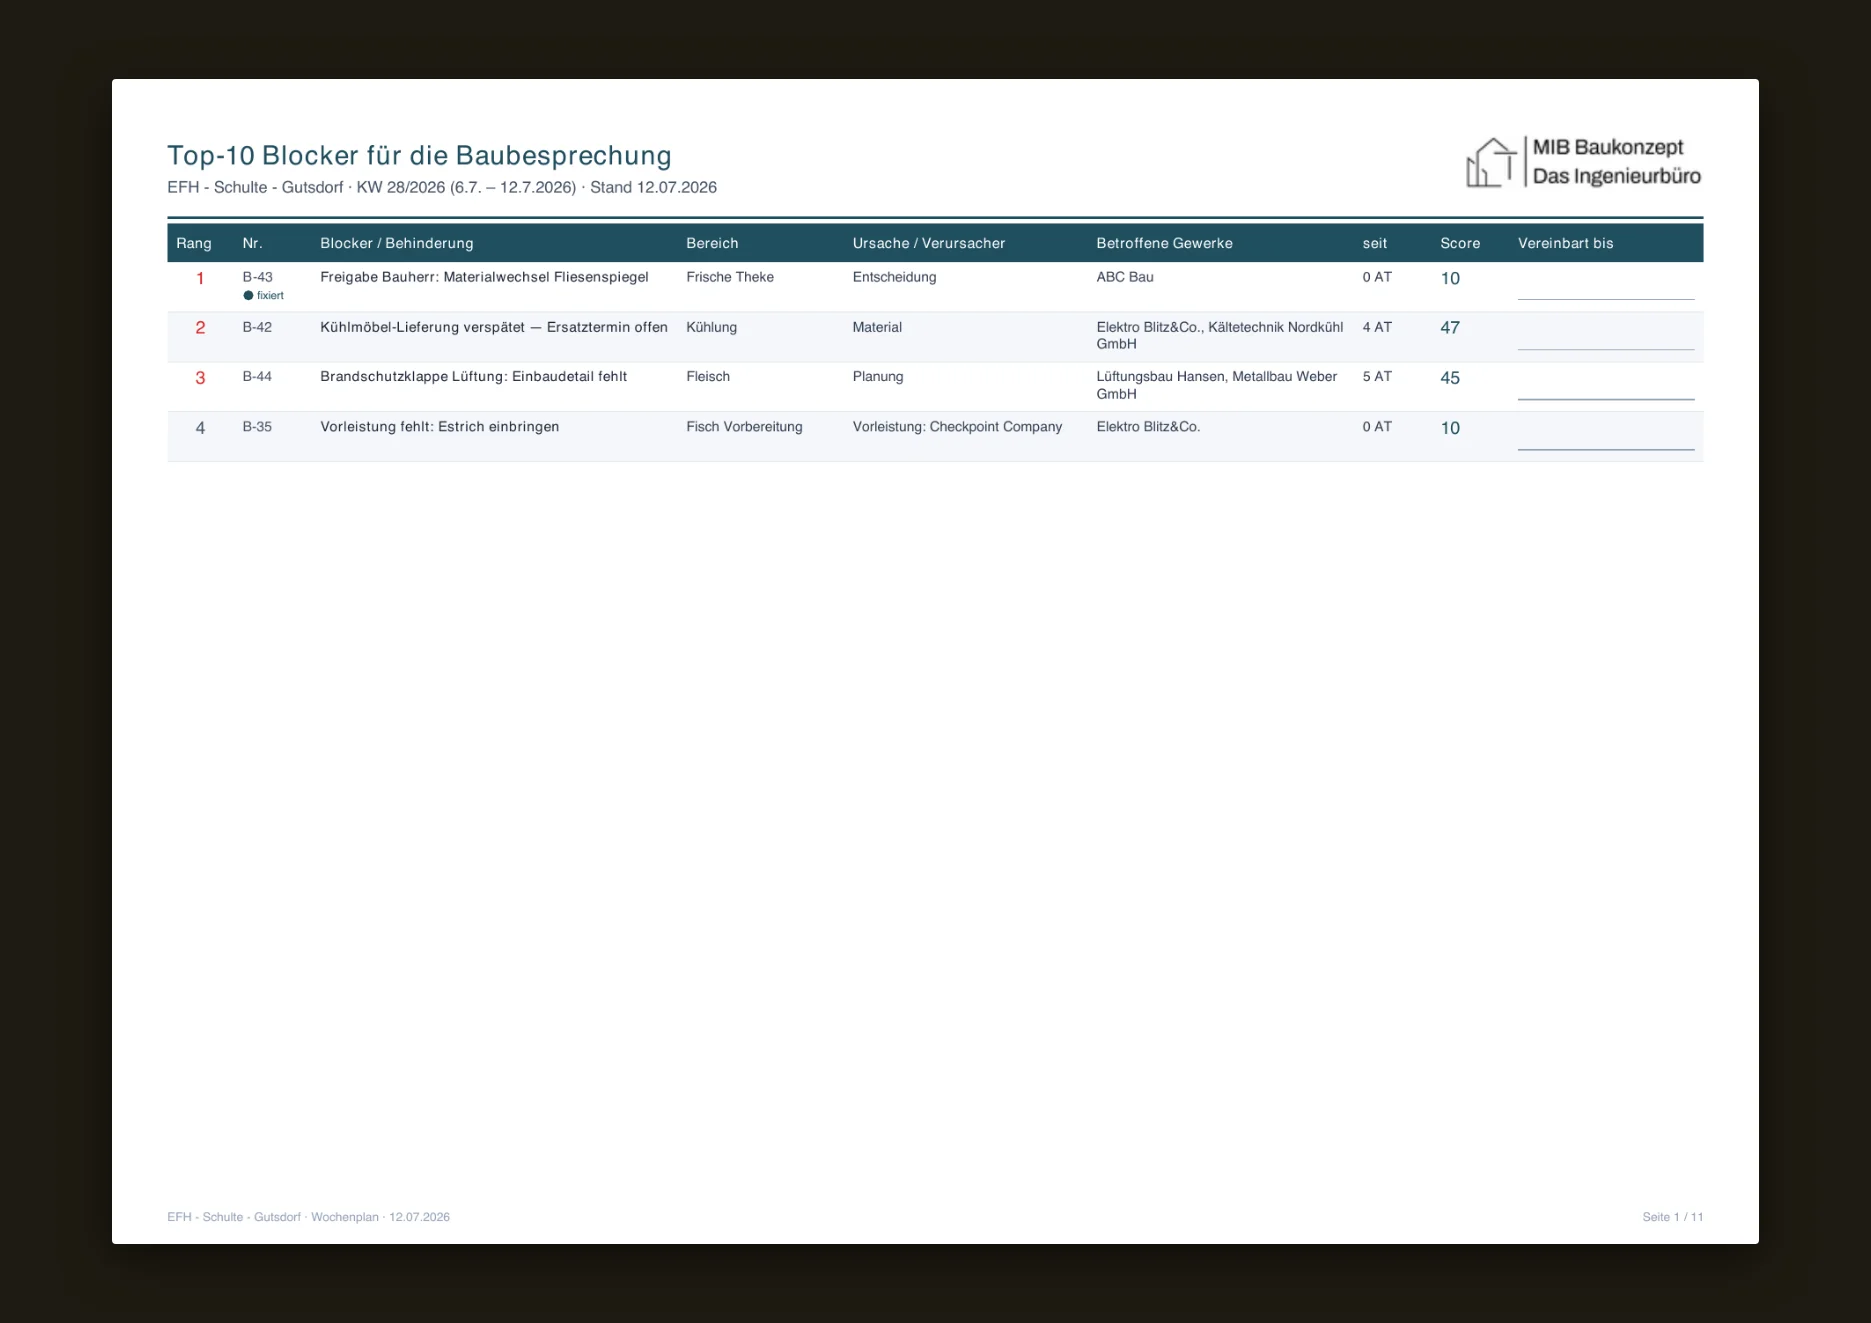Click the Vereinbart bis field for B-35
1871x1323 pixels.
(x=1606, y=437)
